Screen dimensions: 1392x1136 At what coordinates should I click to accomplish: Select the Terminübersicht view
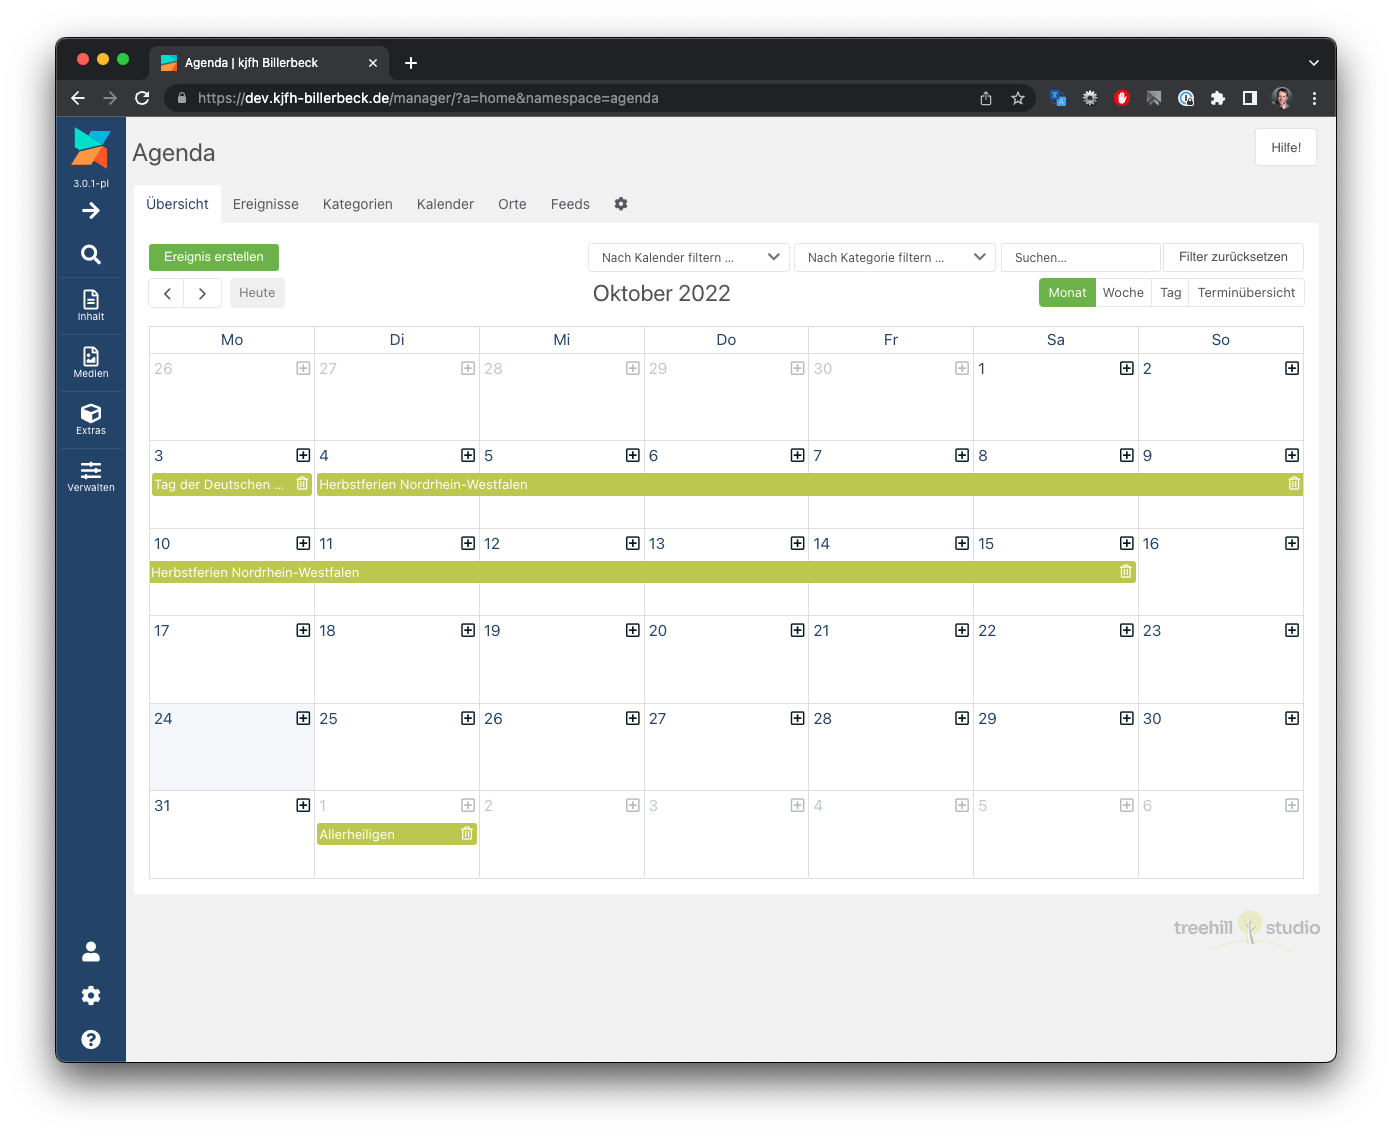point(1246,293)
